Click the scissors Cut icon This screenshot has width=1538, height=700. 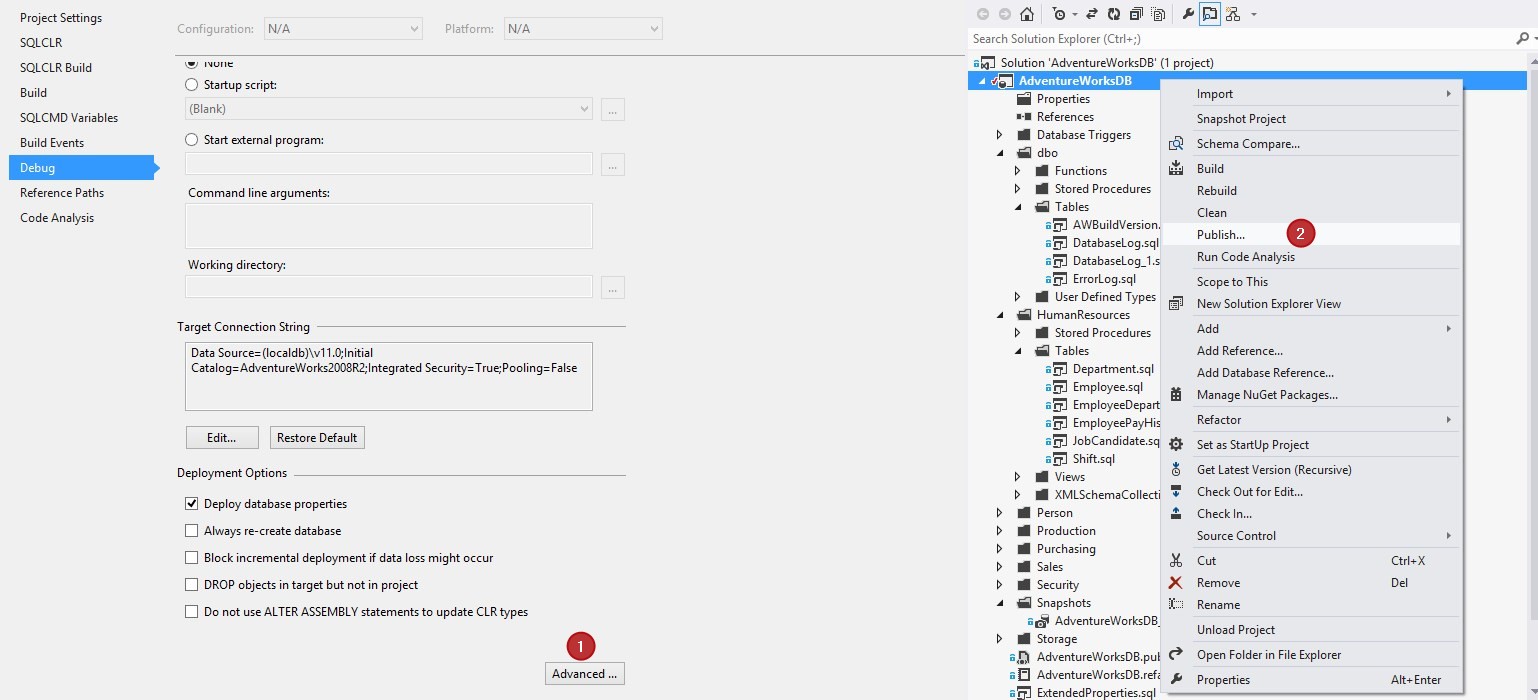pyautogui.click(x=1176, y=560)
